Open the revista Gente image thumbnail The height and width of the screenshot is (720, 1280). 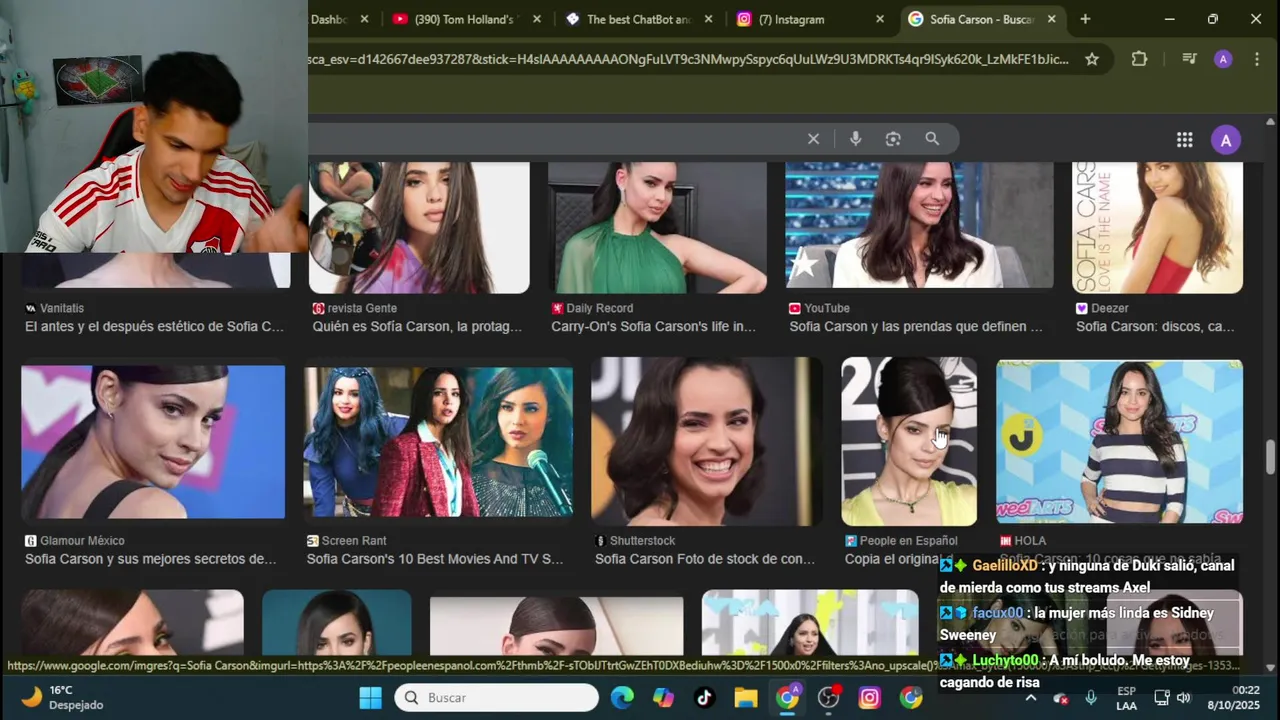click(419, 227)
